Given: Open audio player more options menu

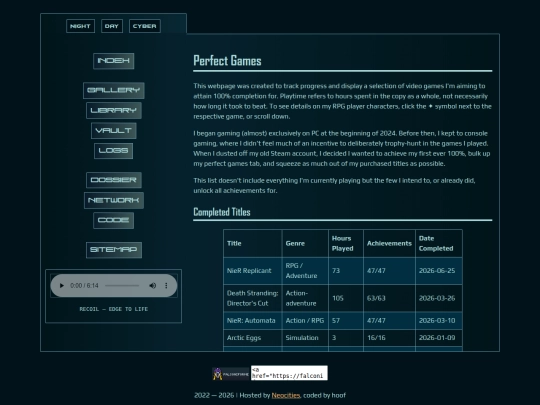Looking at the screenshot, I should 166,285.
